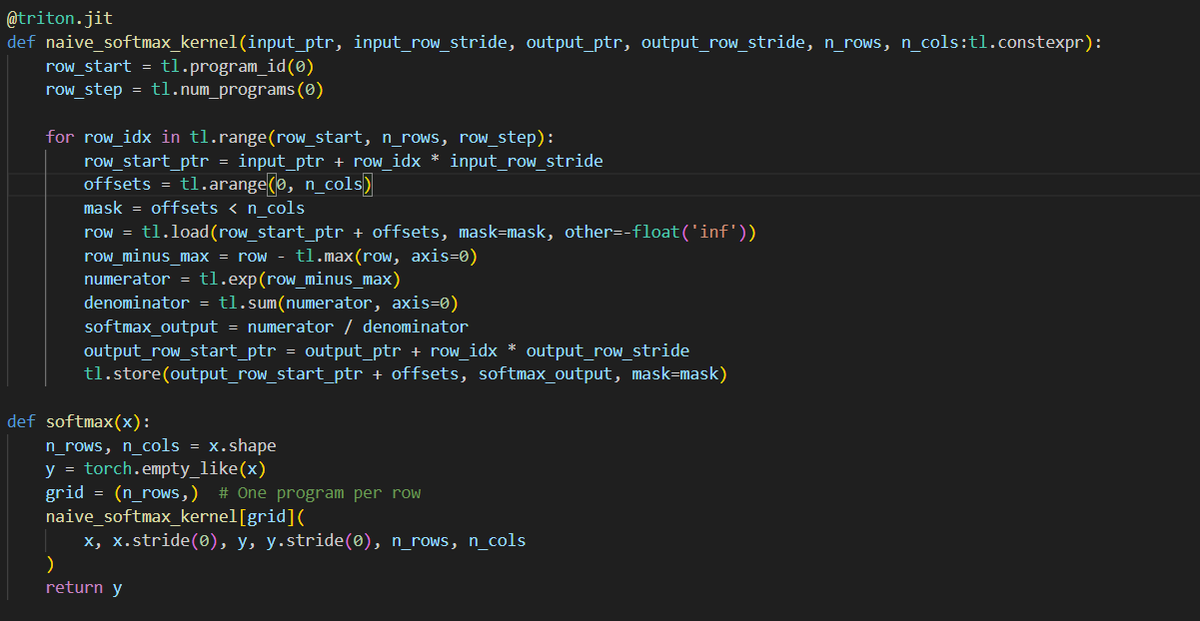Viewport: 1200px width, 621px height.
Task: Click the @triton.jit decorator
Action: (x=55, y=17)
